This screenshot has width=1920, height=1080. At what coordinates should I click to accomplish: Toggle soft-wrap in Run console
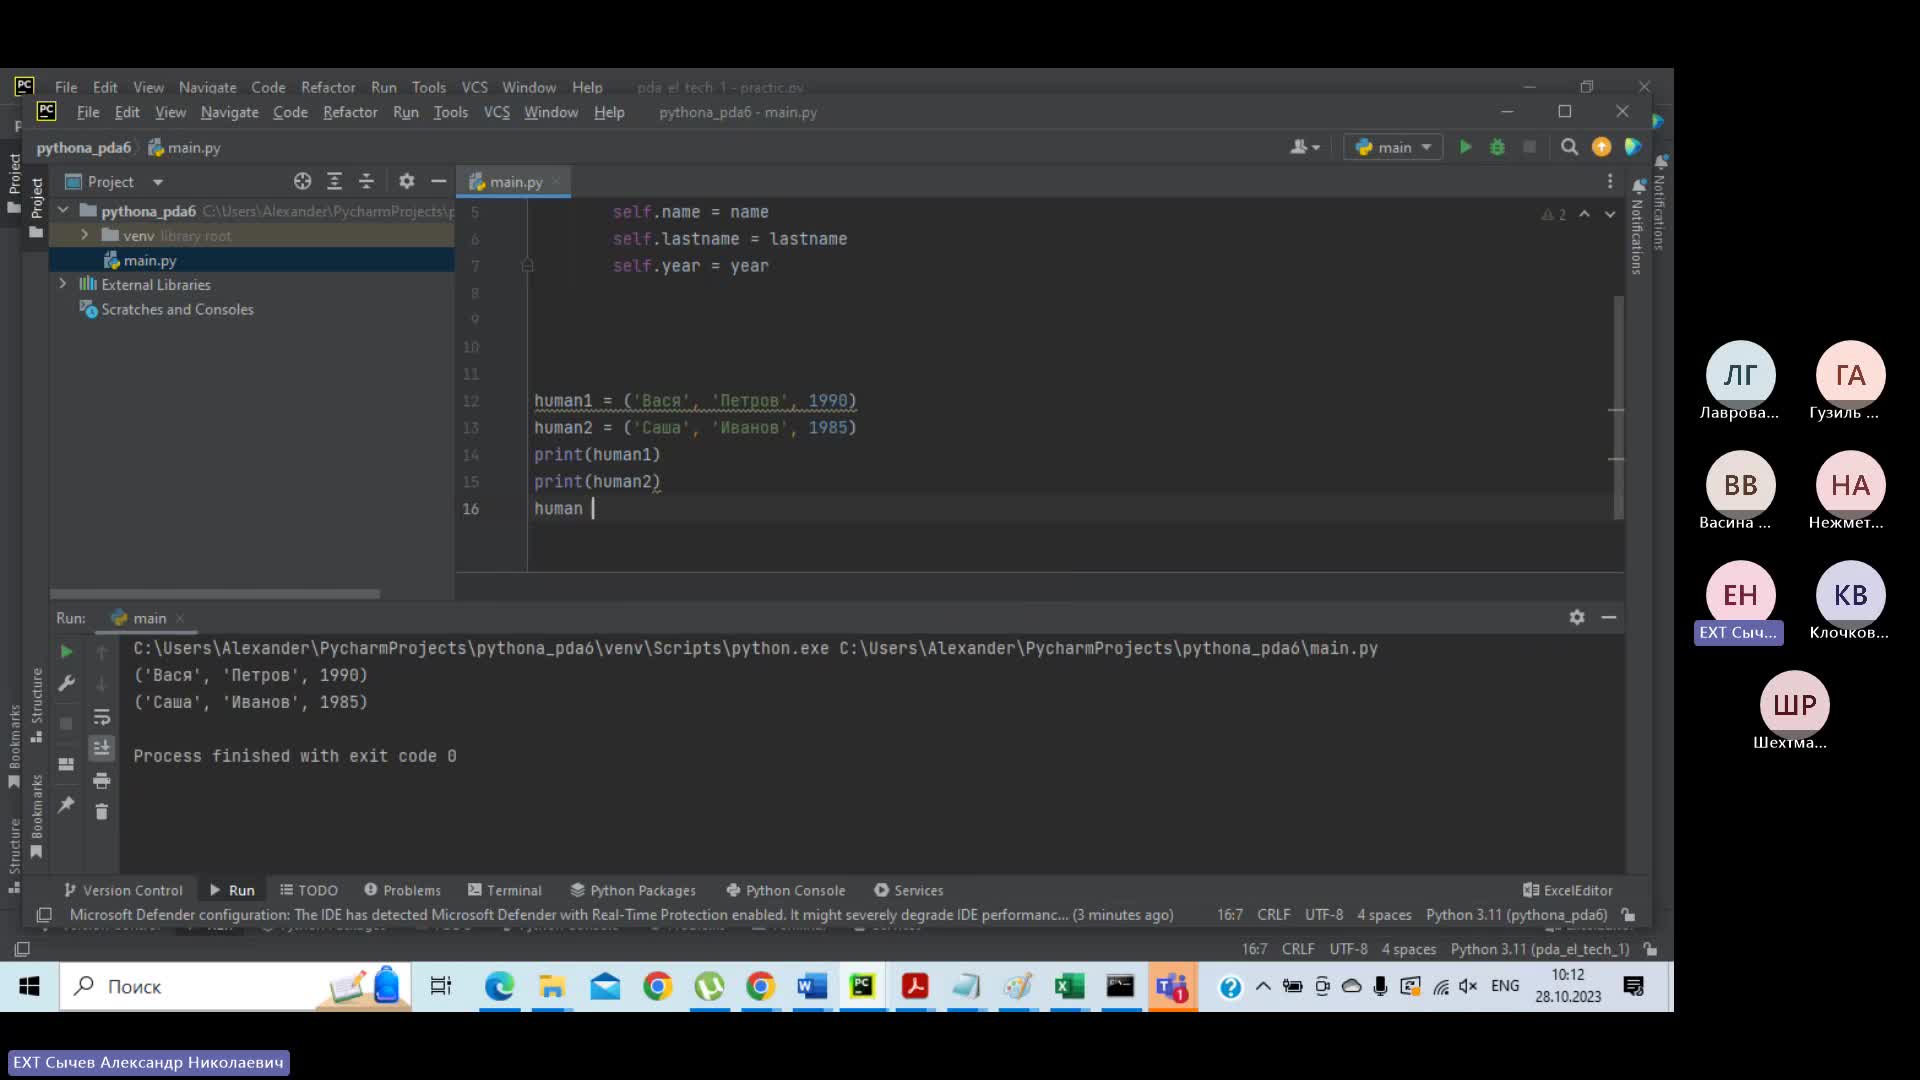[x=101, y=717]
